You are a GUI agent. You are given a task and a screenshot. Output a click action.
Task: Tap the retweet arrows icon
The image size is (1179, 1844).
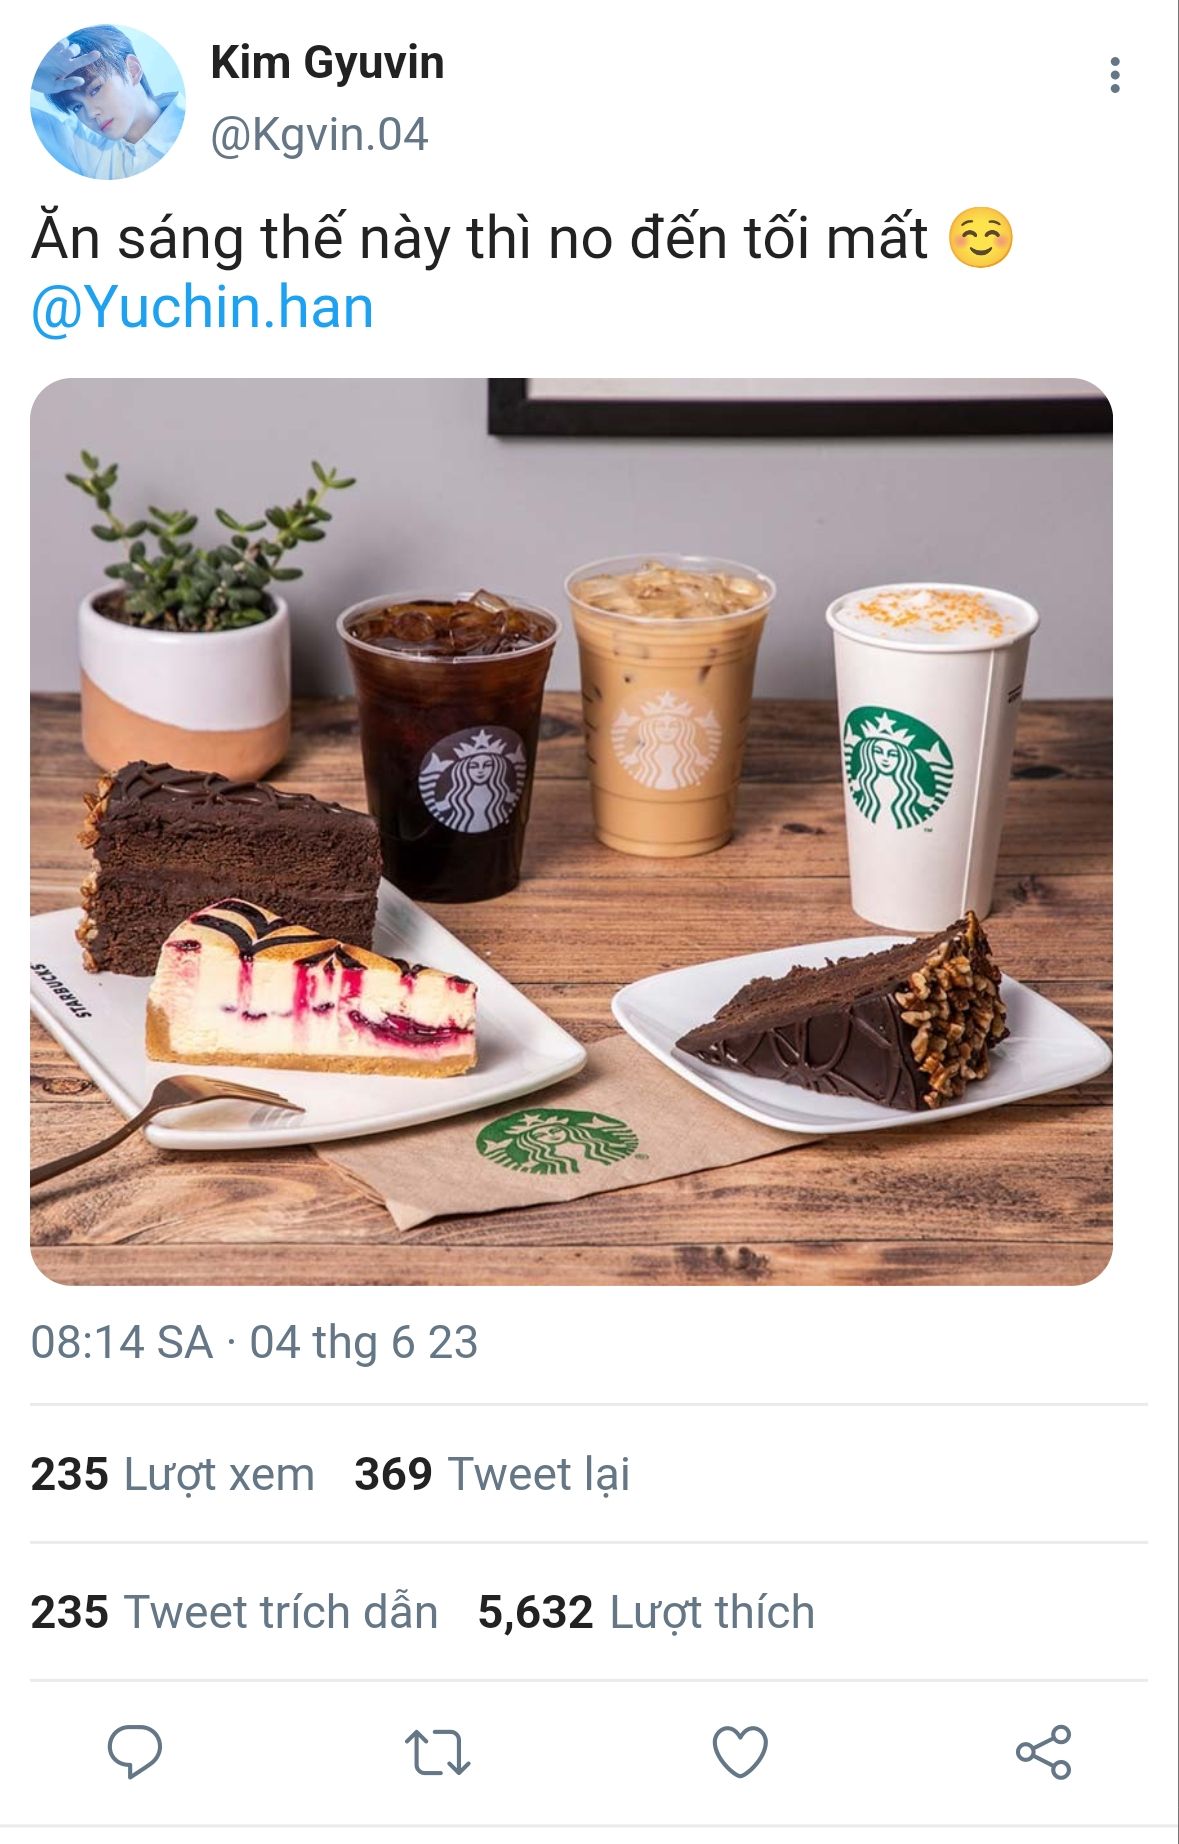(437, 1752)
